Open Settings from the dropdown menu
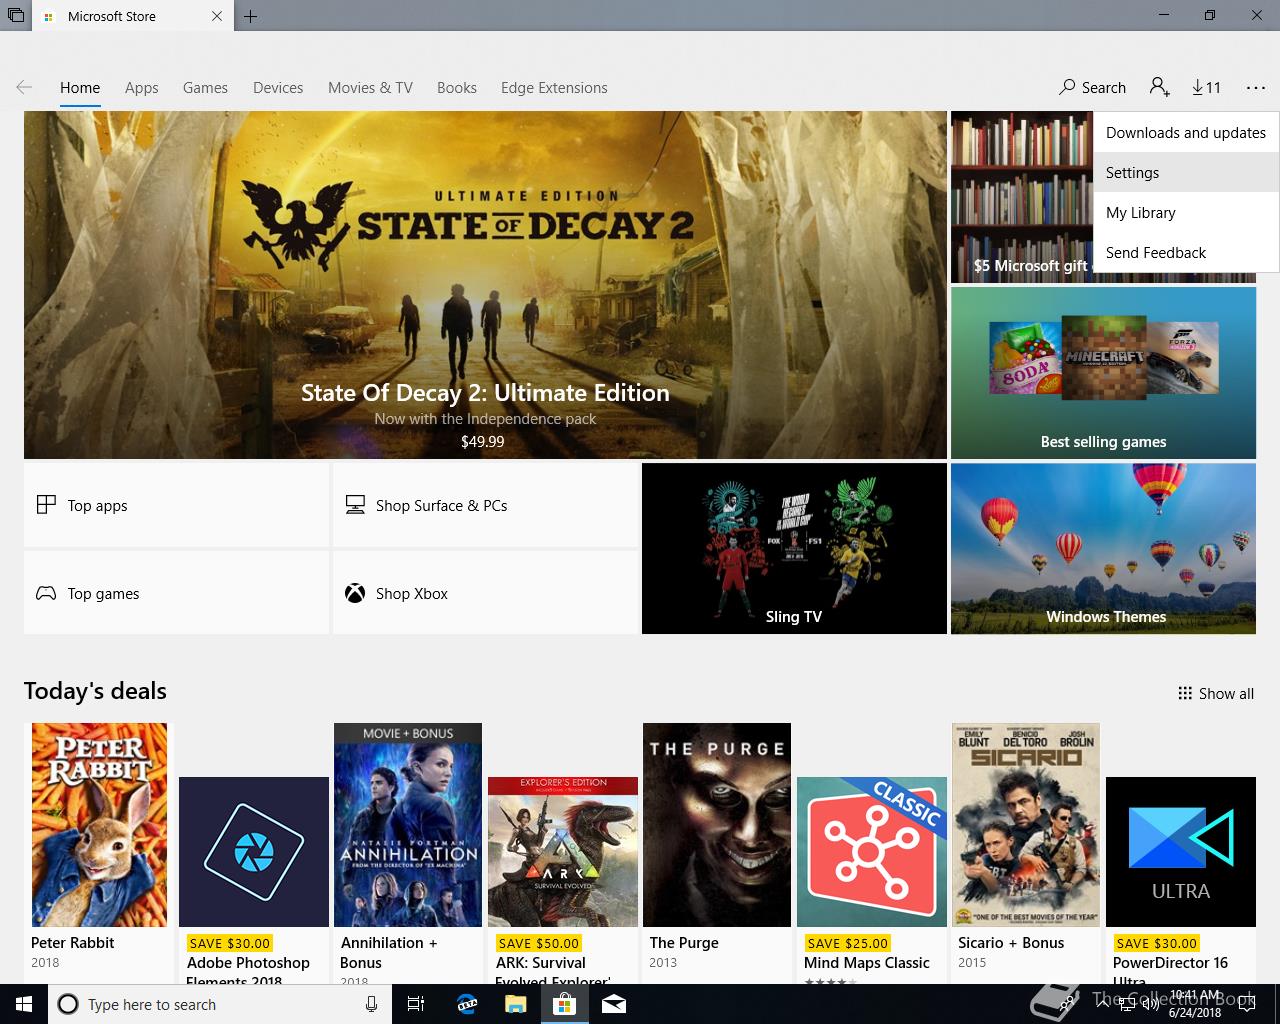The height and width of the screenshot is (1024, 1280). (x=1186, y=172)
